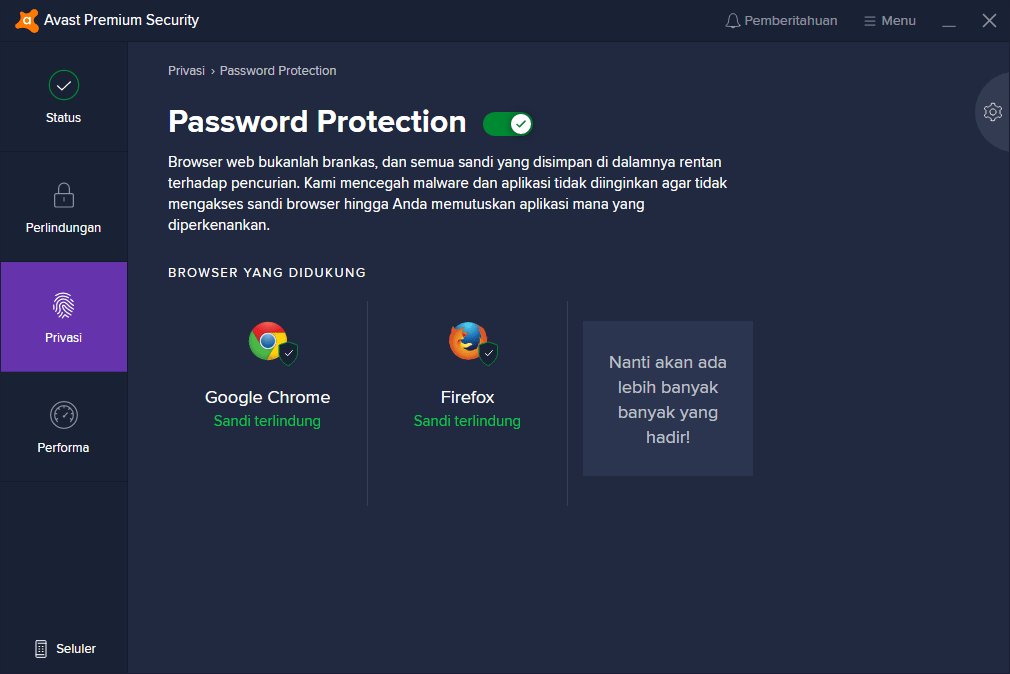Click the Pemberitahuan bell icon
The height and width of the screenshot is (674, 1010).
click(x=733, y=21)
